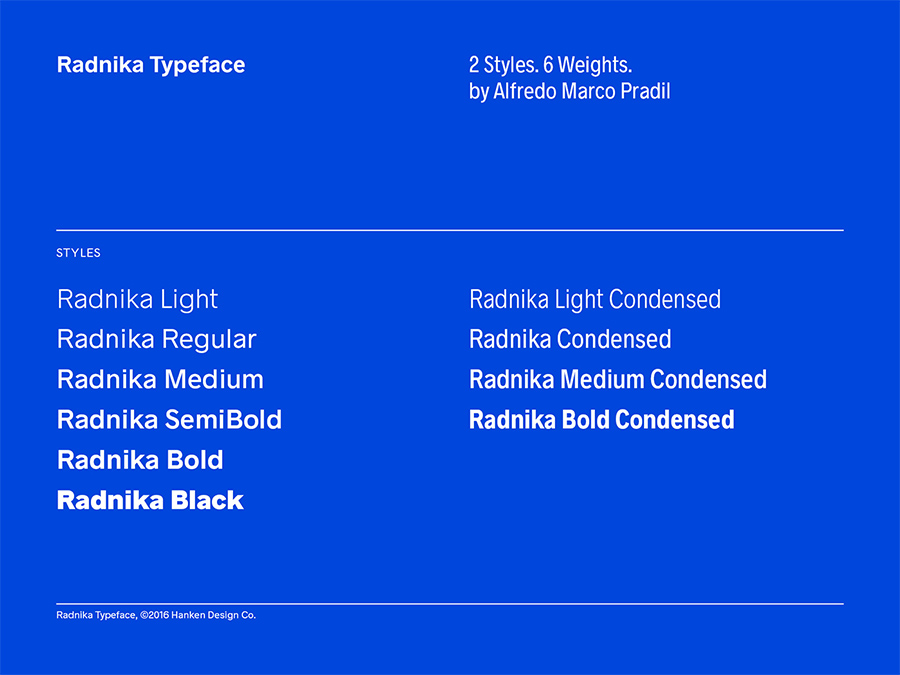Screen dimensions: 900x675
Task: Click the horizontal divider above the footer
Action: click(x=450, y=604)
